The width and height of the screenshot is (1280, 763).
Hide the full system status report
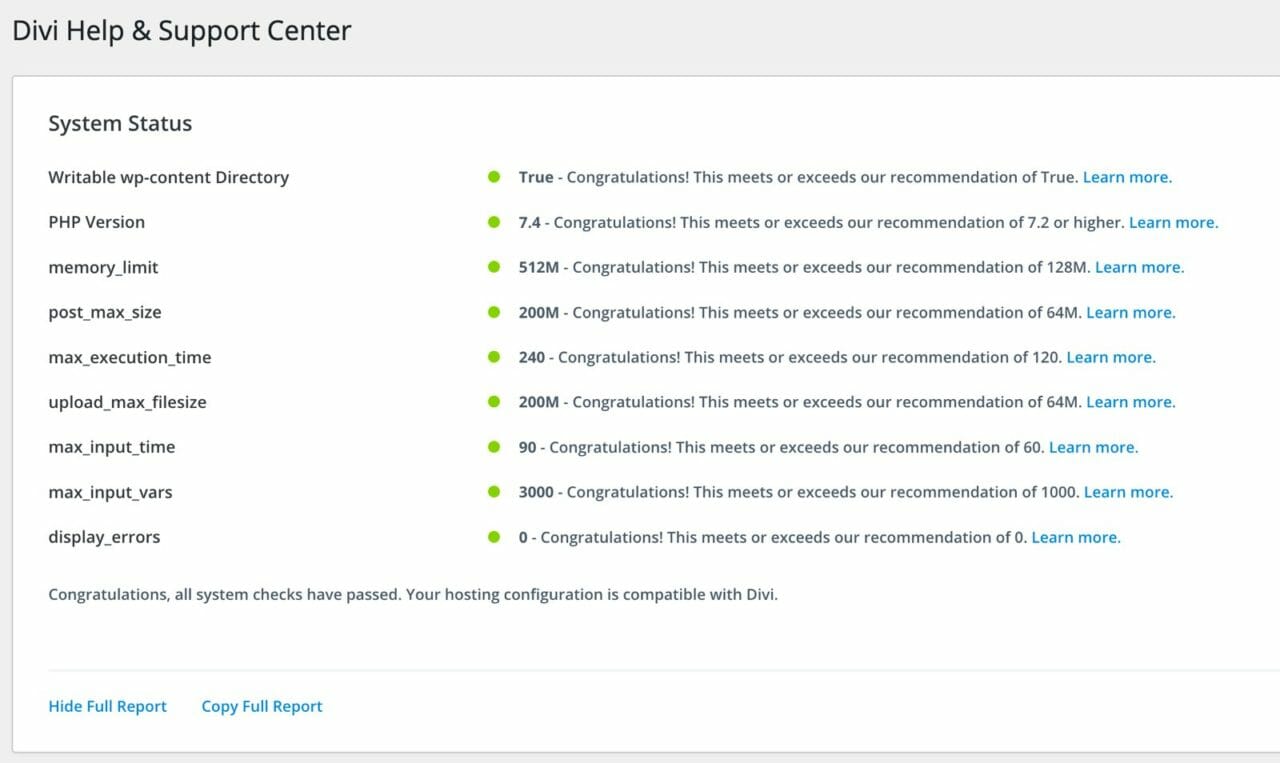[x=107, y=706]
